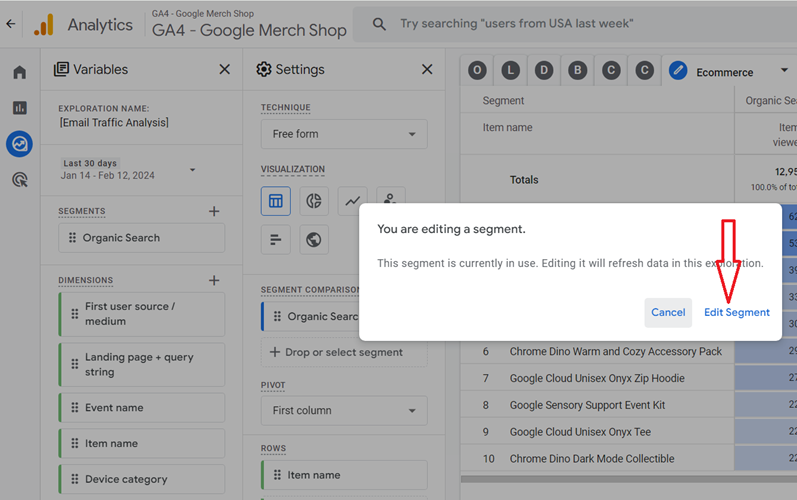Select the Organic Search segment in Variables
Image resolution: width=797 pixels, height=500 pixels.
[141, 238]
